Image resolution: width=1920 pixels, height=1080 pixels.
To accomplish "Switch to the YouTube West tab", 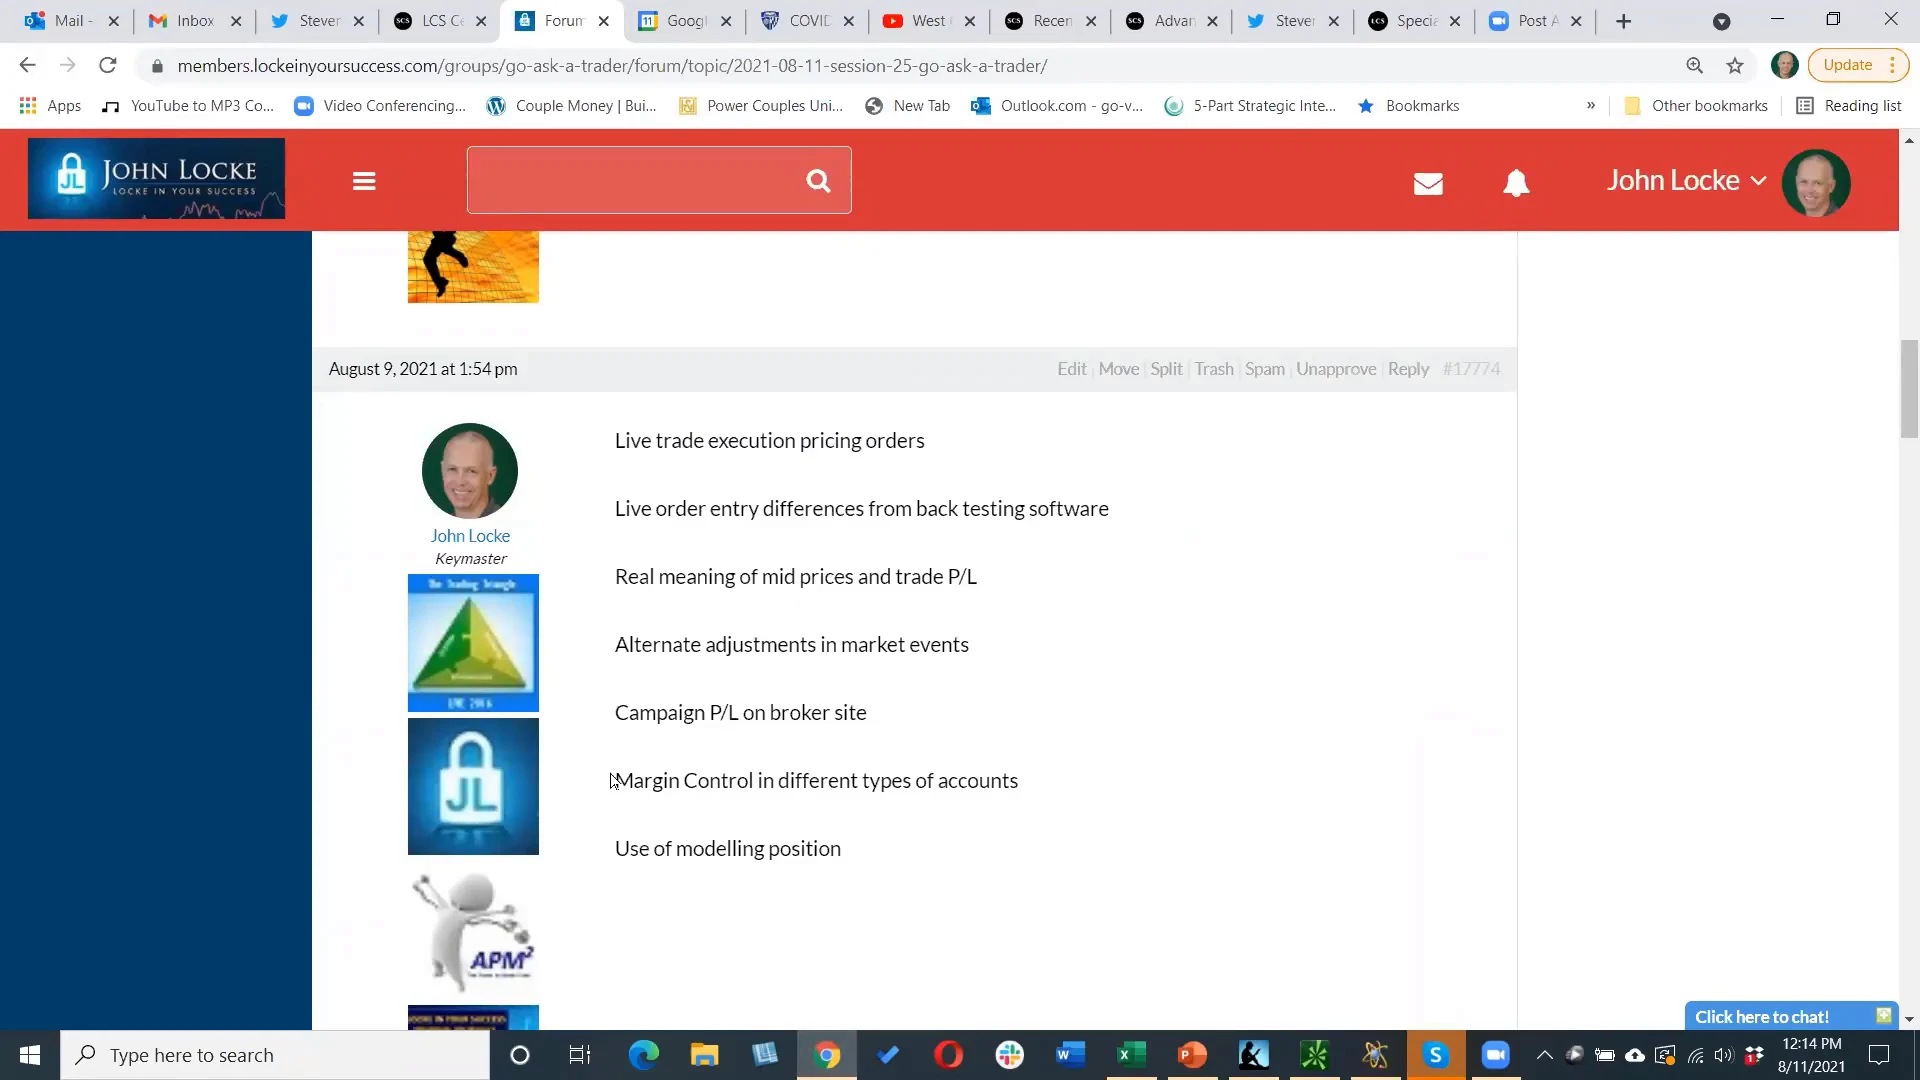I will (928, 21).
